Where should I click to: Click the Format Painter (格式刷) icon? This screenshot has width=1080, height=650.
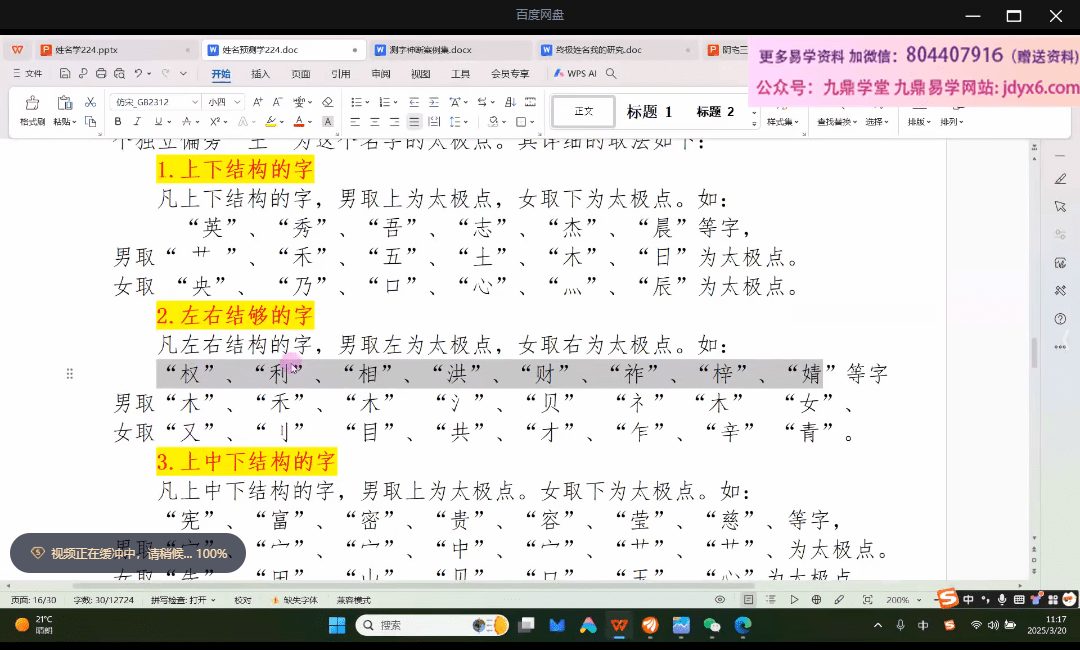(32, 103)
